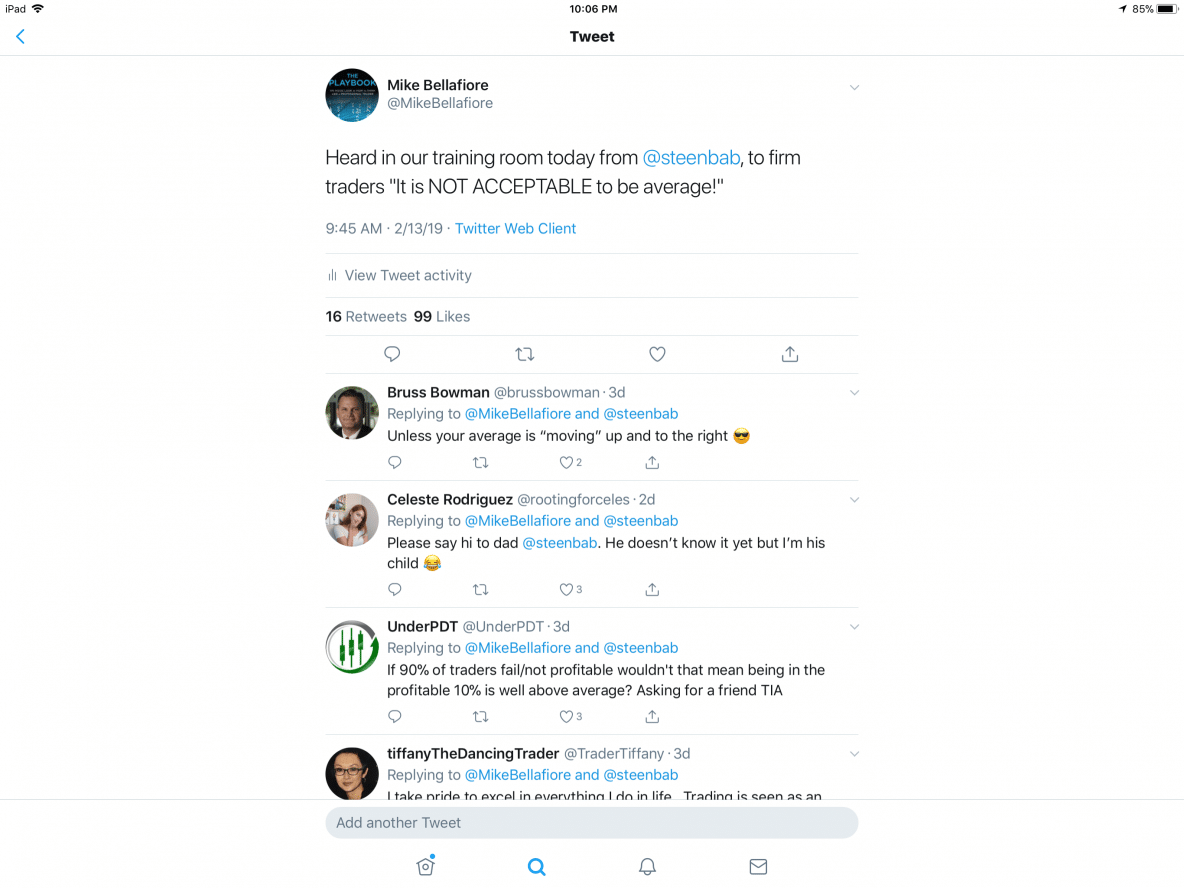
Task: Expand options for Bruss Bowman's reply
Action: point(854,392)
